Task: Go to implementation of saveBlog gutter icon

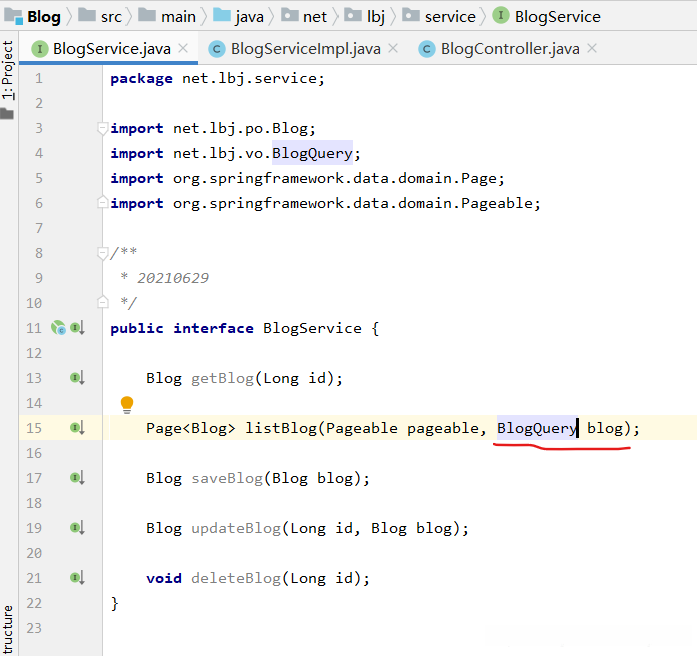Action: (x=77, y=478)
